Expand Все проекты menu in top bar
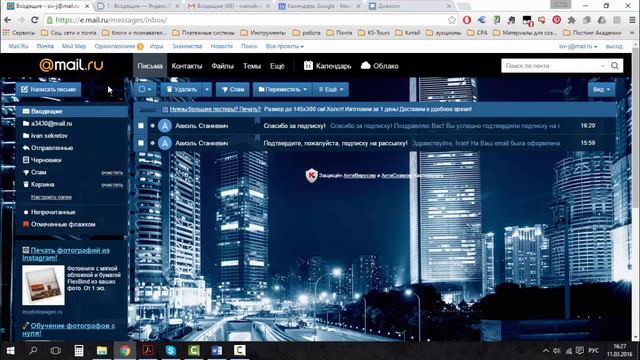This screenshot has height=360, width=640. click(x=284, y=46)
